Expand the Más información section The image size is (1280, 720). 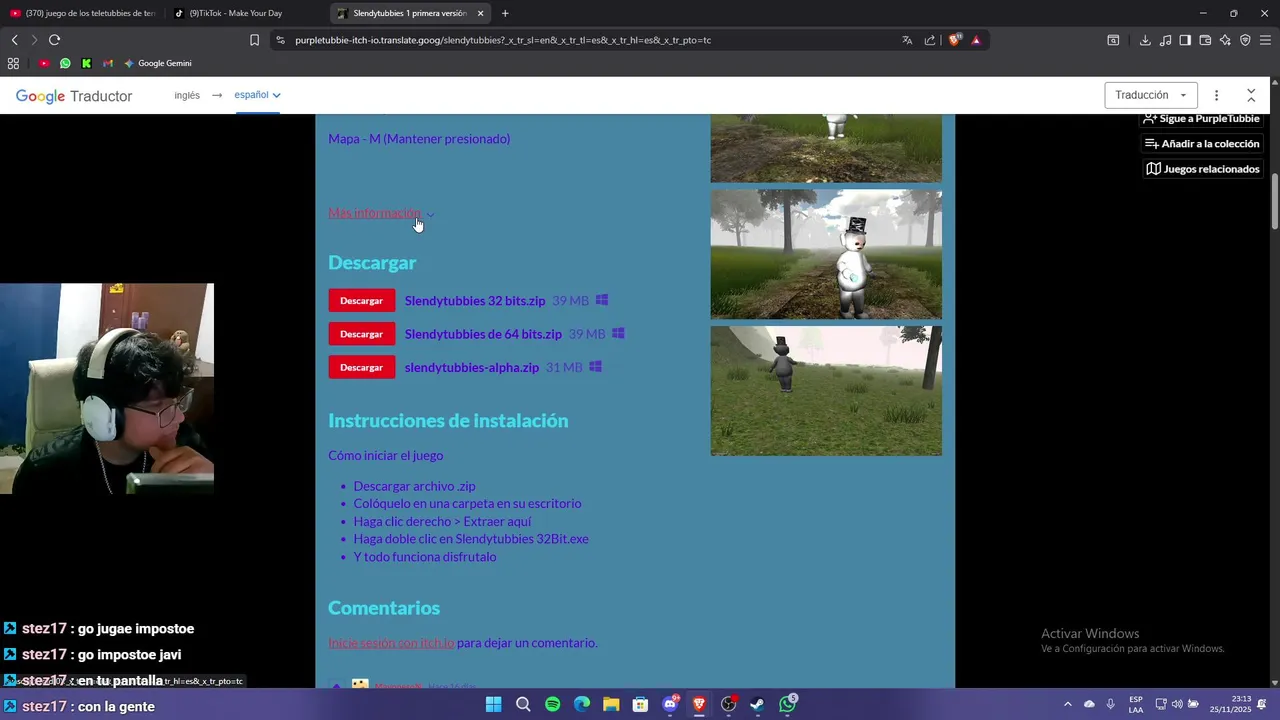click(380, 213)
